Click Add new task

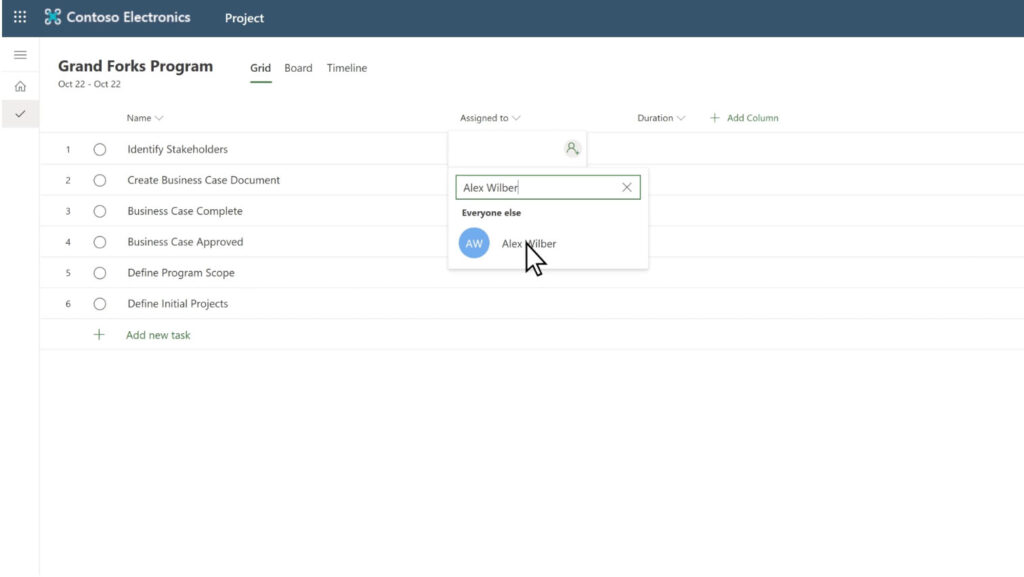point(158,335)
